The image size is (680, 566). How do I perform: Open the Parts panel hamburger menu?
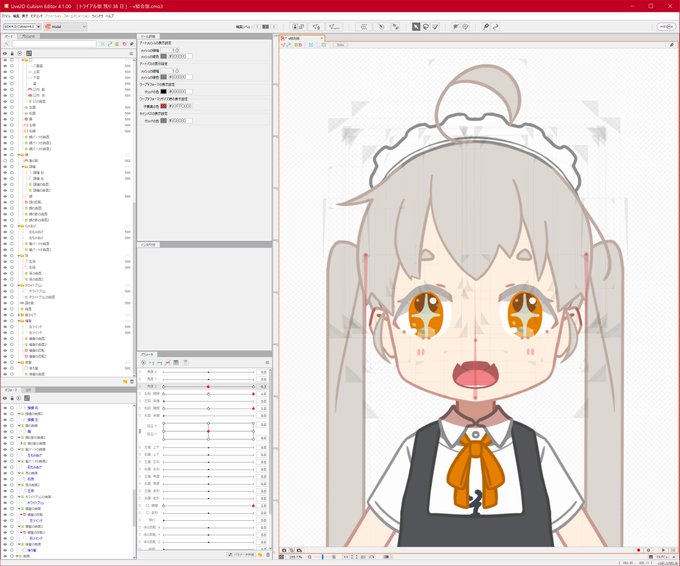point(131,53)
